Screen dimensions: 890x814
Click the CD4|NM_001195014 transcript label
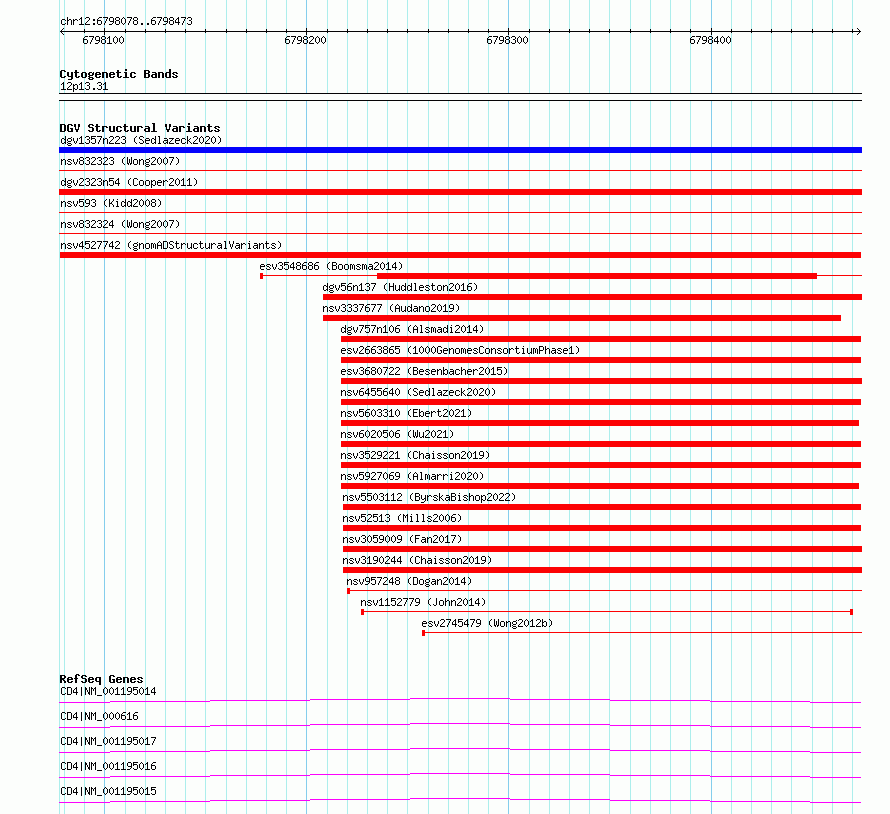108,691
